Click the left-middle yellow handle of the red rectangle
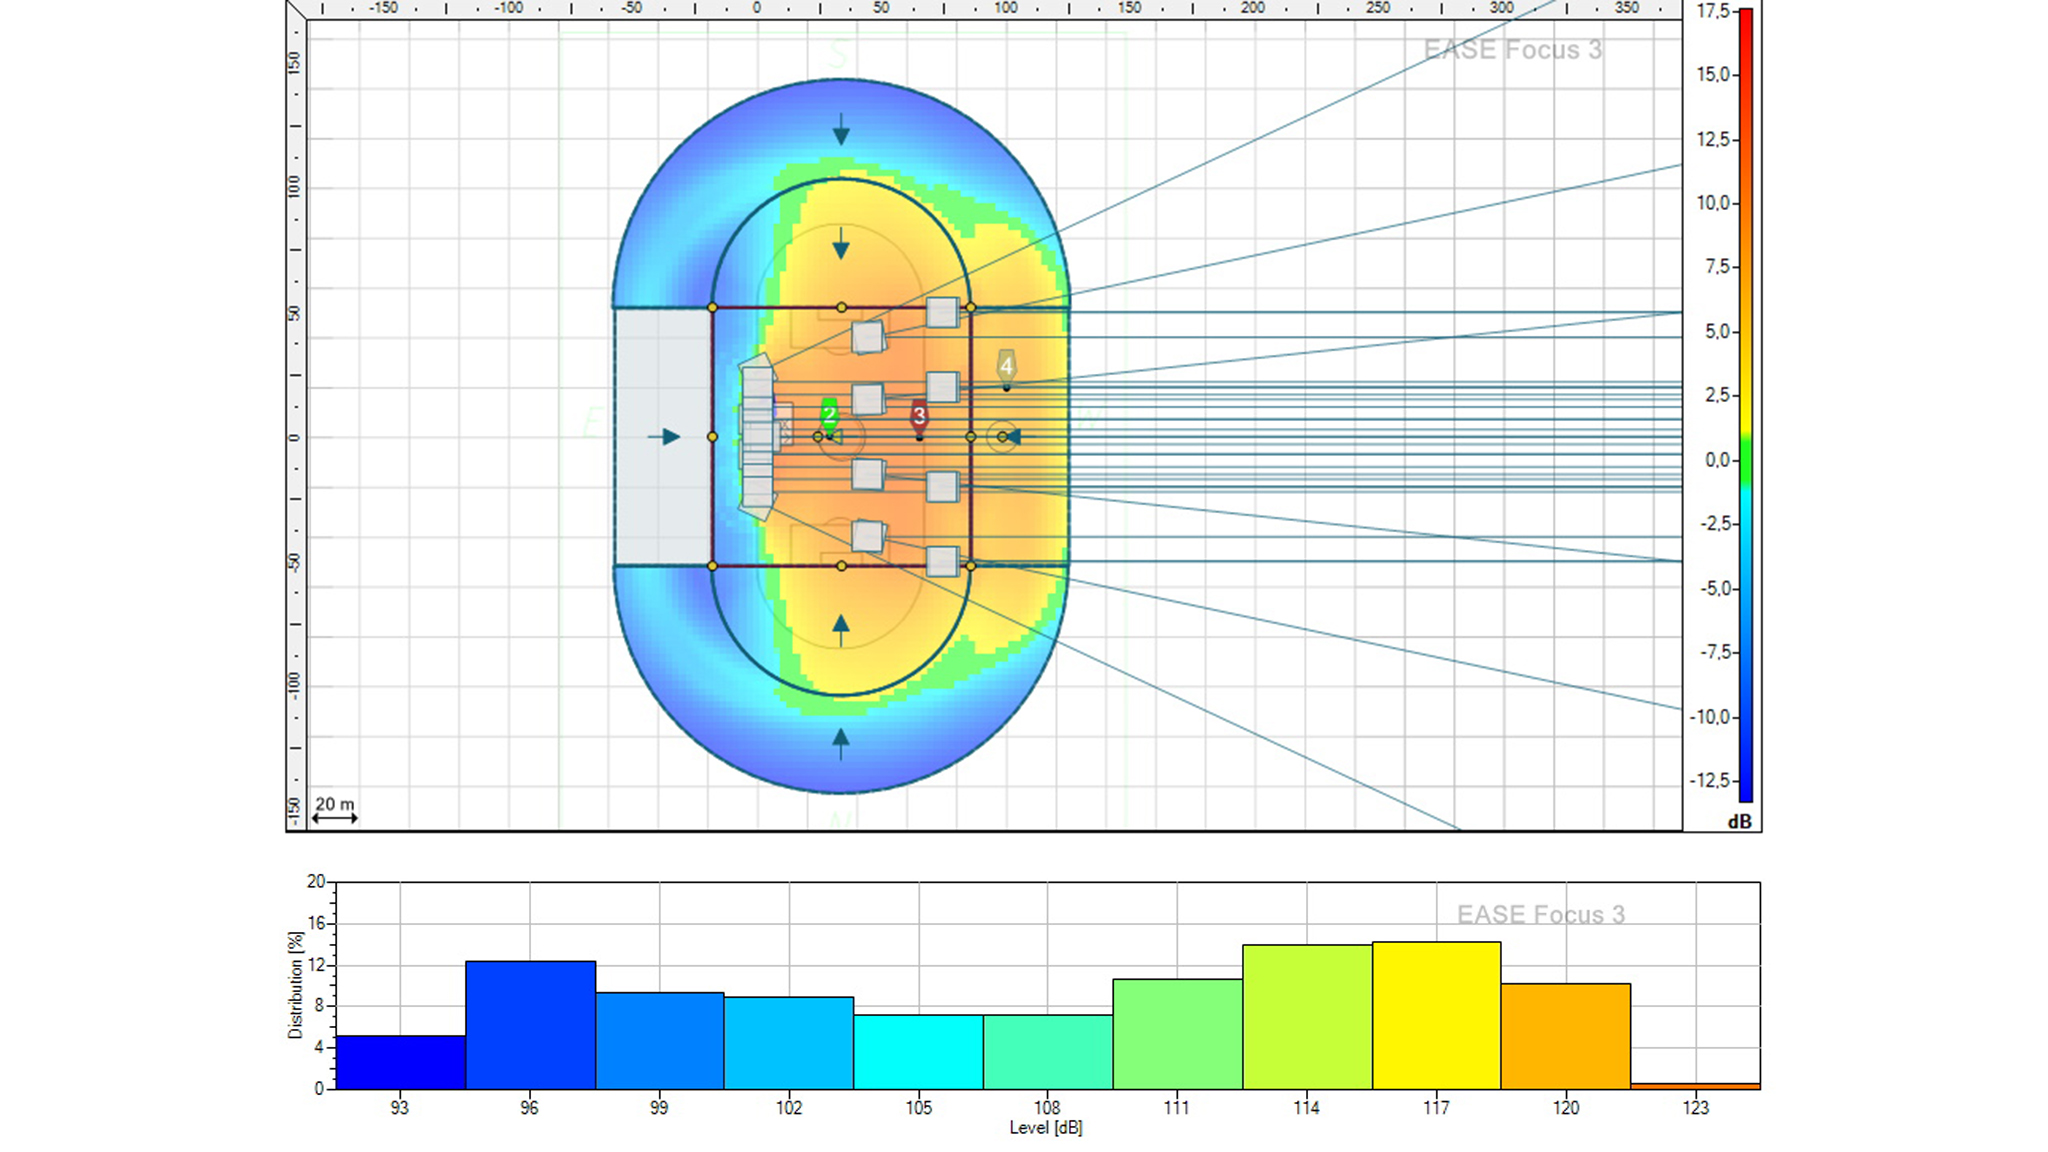The height and width of the screenshot is (1152, 2048). [712, 437]
